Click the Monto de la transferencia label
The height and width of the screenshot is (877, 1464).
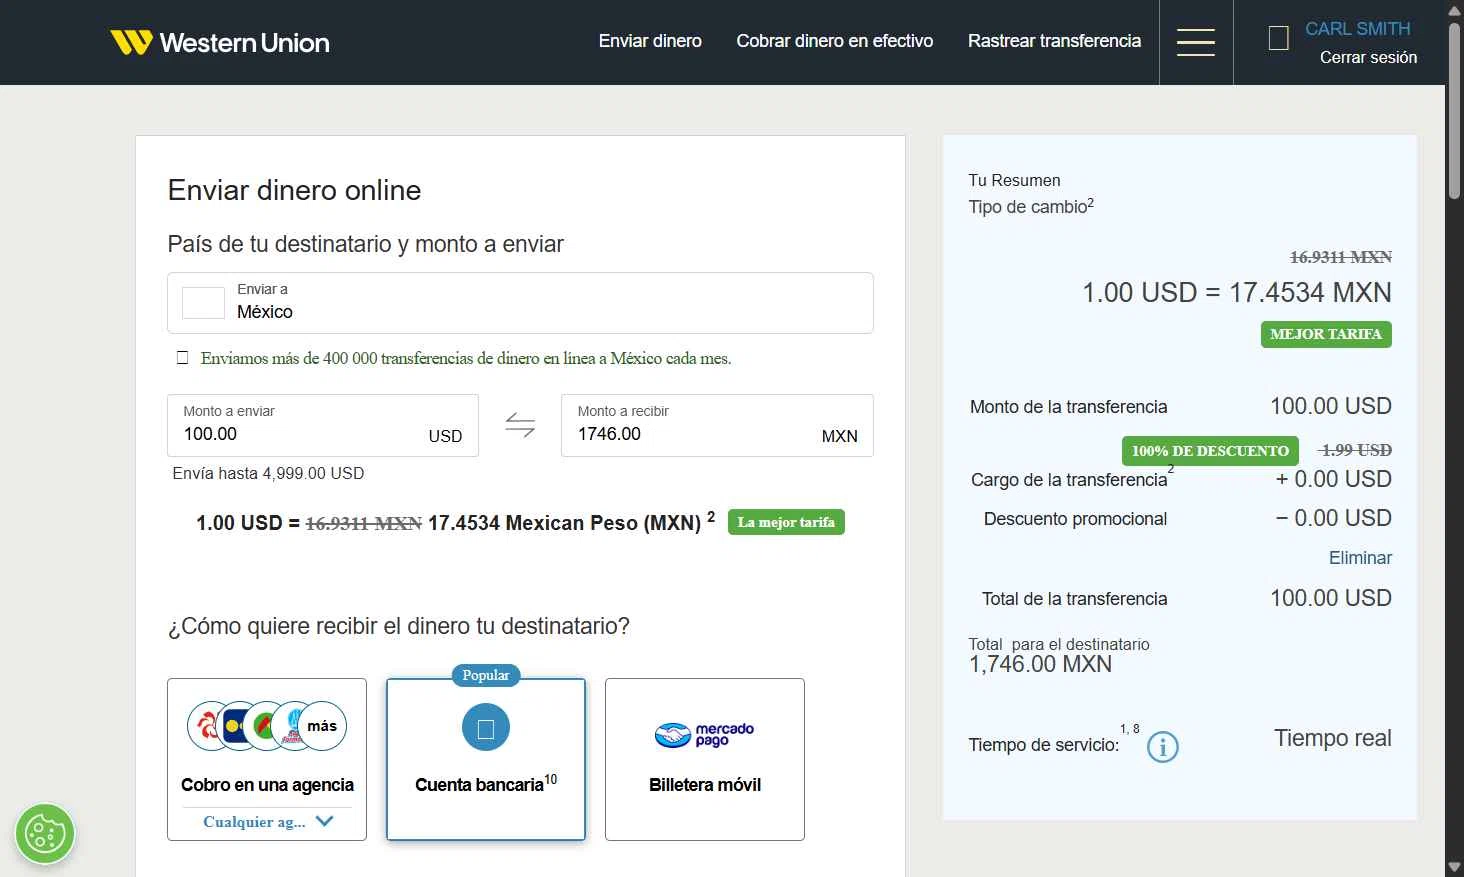coord(1068,407)
